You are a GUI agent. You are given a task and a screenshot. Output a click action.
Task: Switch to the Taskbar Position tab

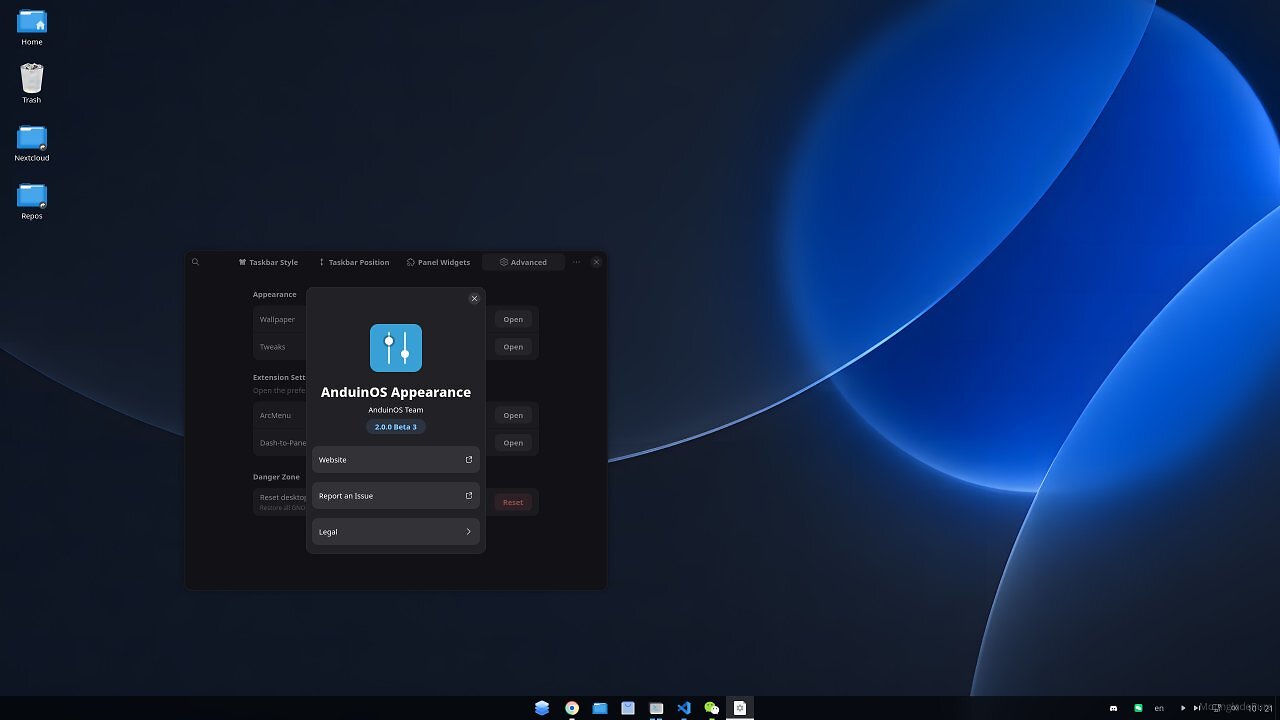click(354, 262)
